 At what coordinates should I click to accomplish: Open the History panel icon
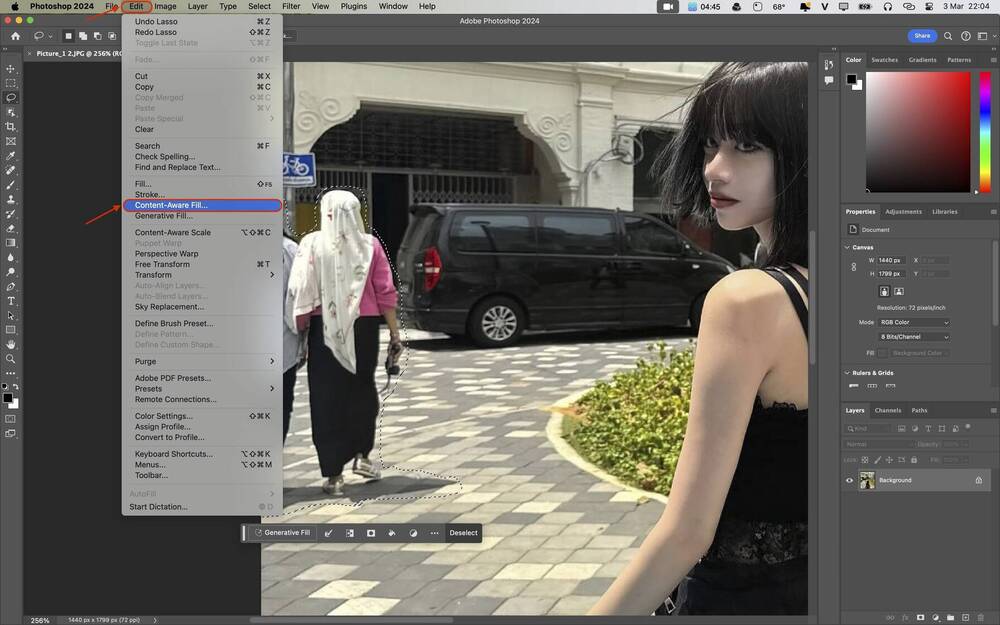(x=828, y=64)
